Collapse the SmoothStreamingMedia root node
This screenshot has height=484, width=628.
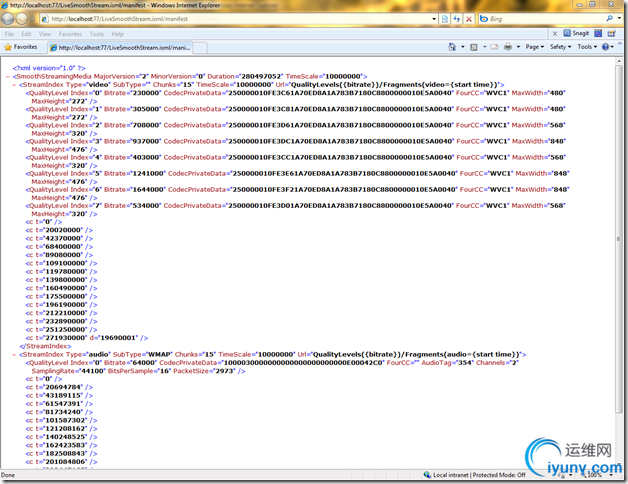coord(8,77)
